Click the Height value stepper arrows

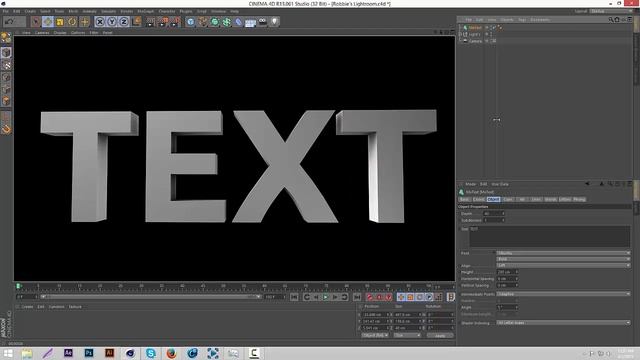click(x=516, y=272)
